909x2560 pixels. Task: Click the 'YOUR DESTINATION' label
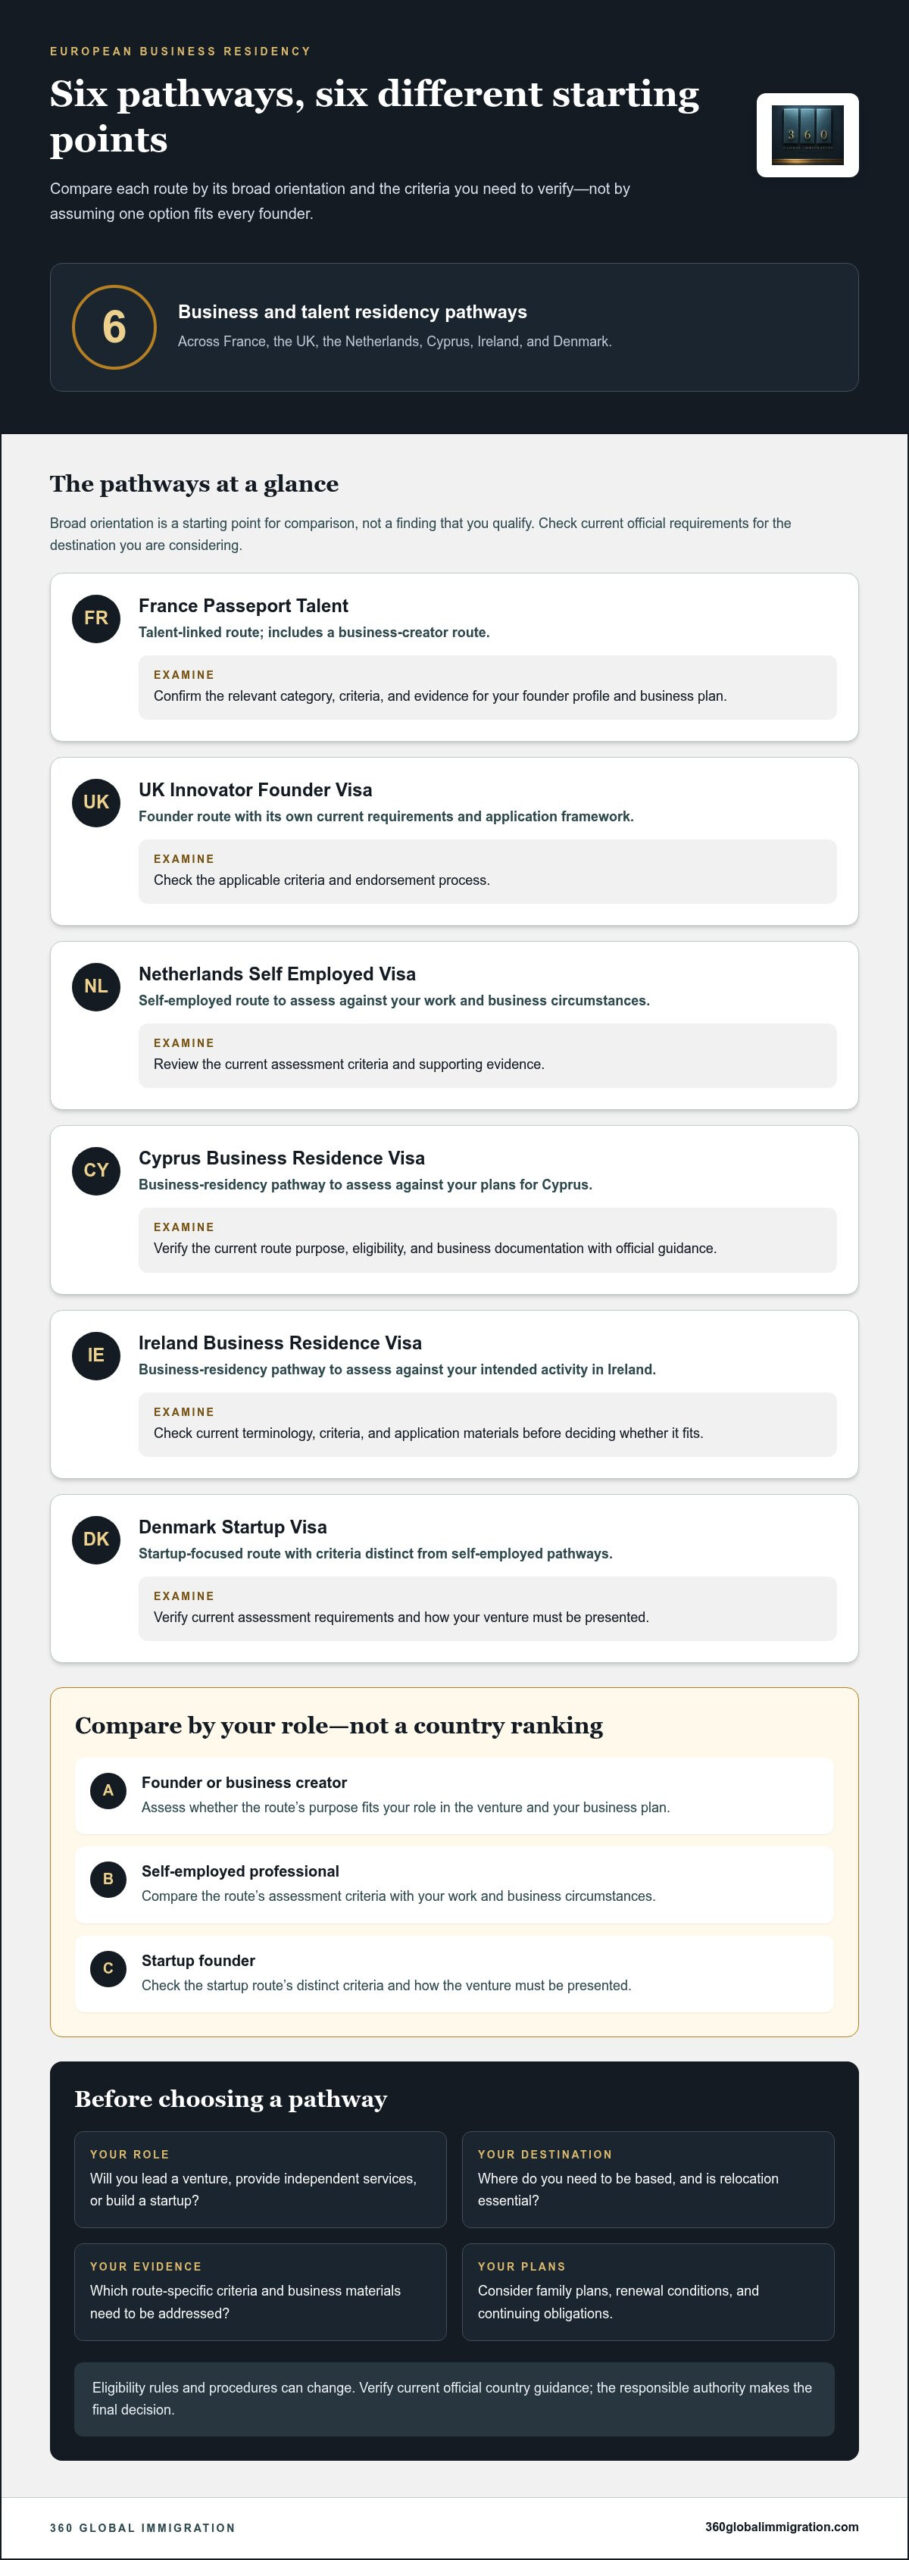pyautogui.click(x=545, y=2154)
